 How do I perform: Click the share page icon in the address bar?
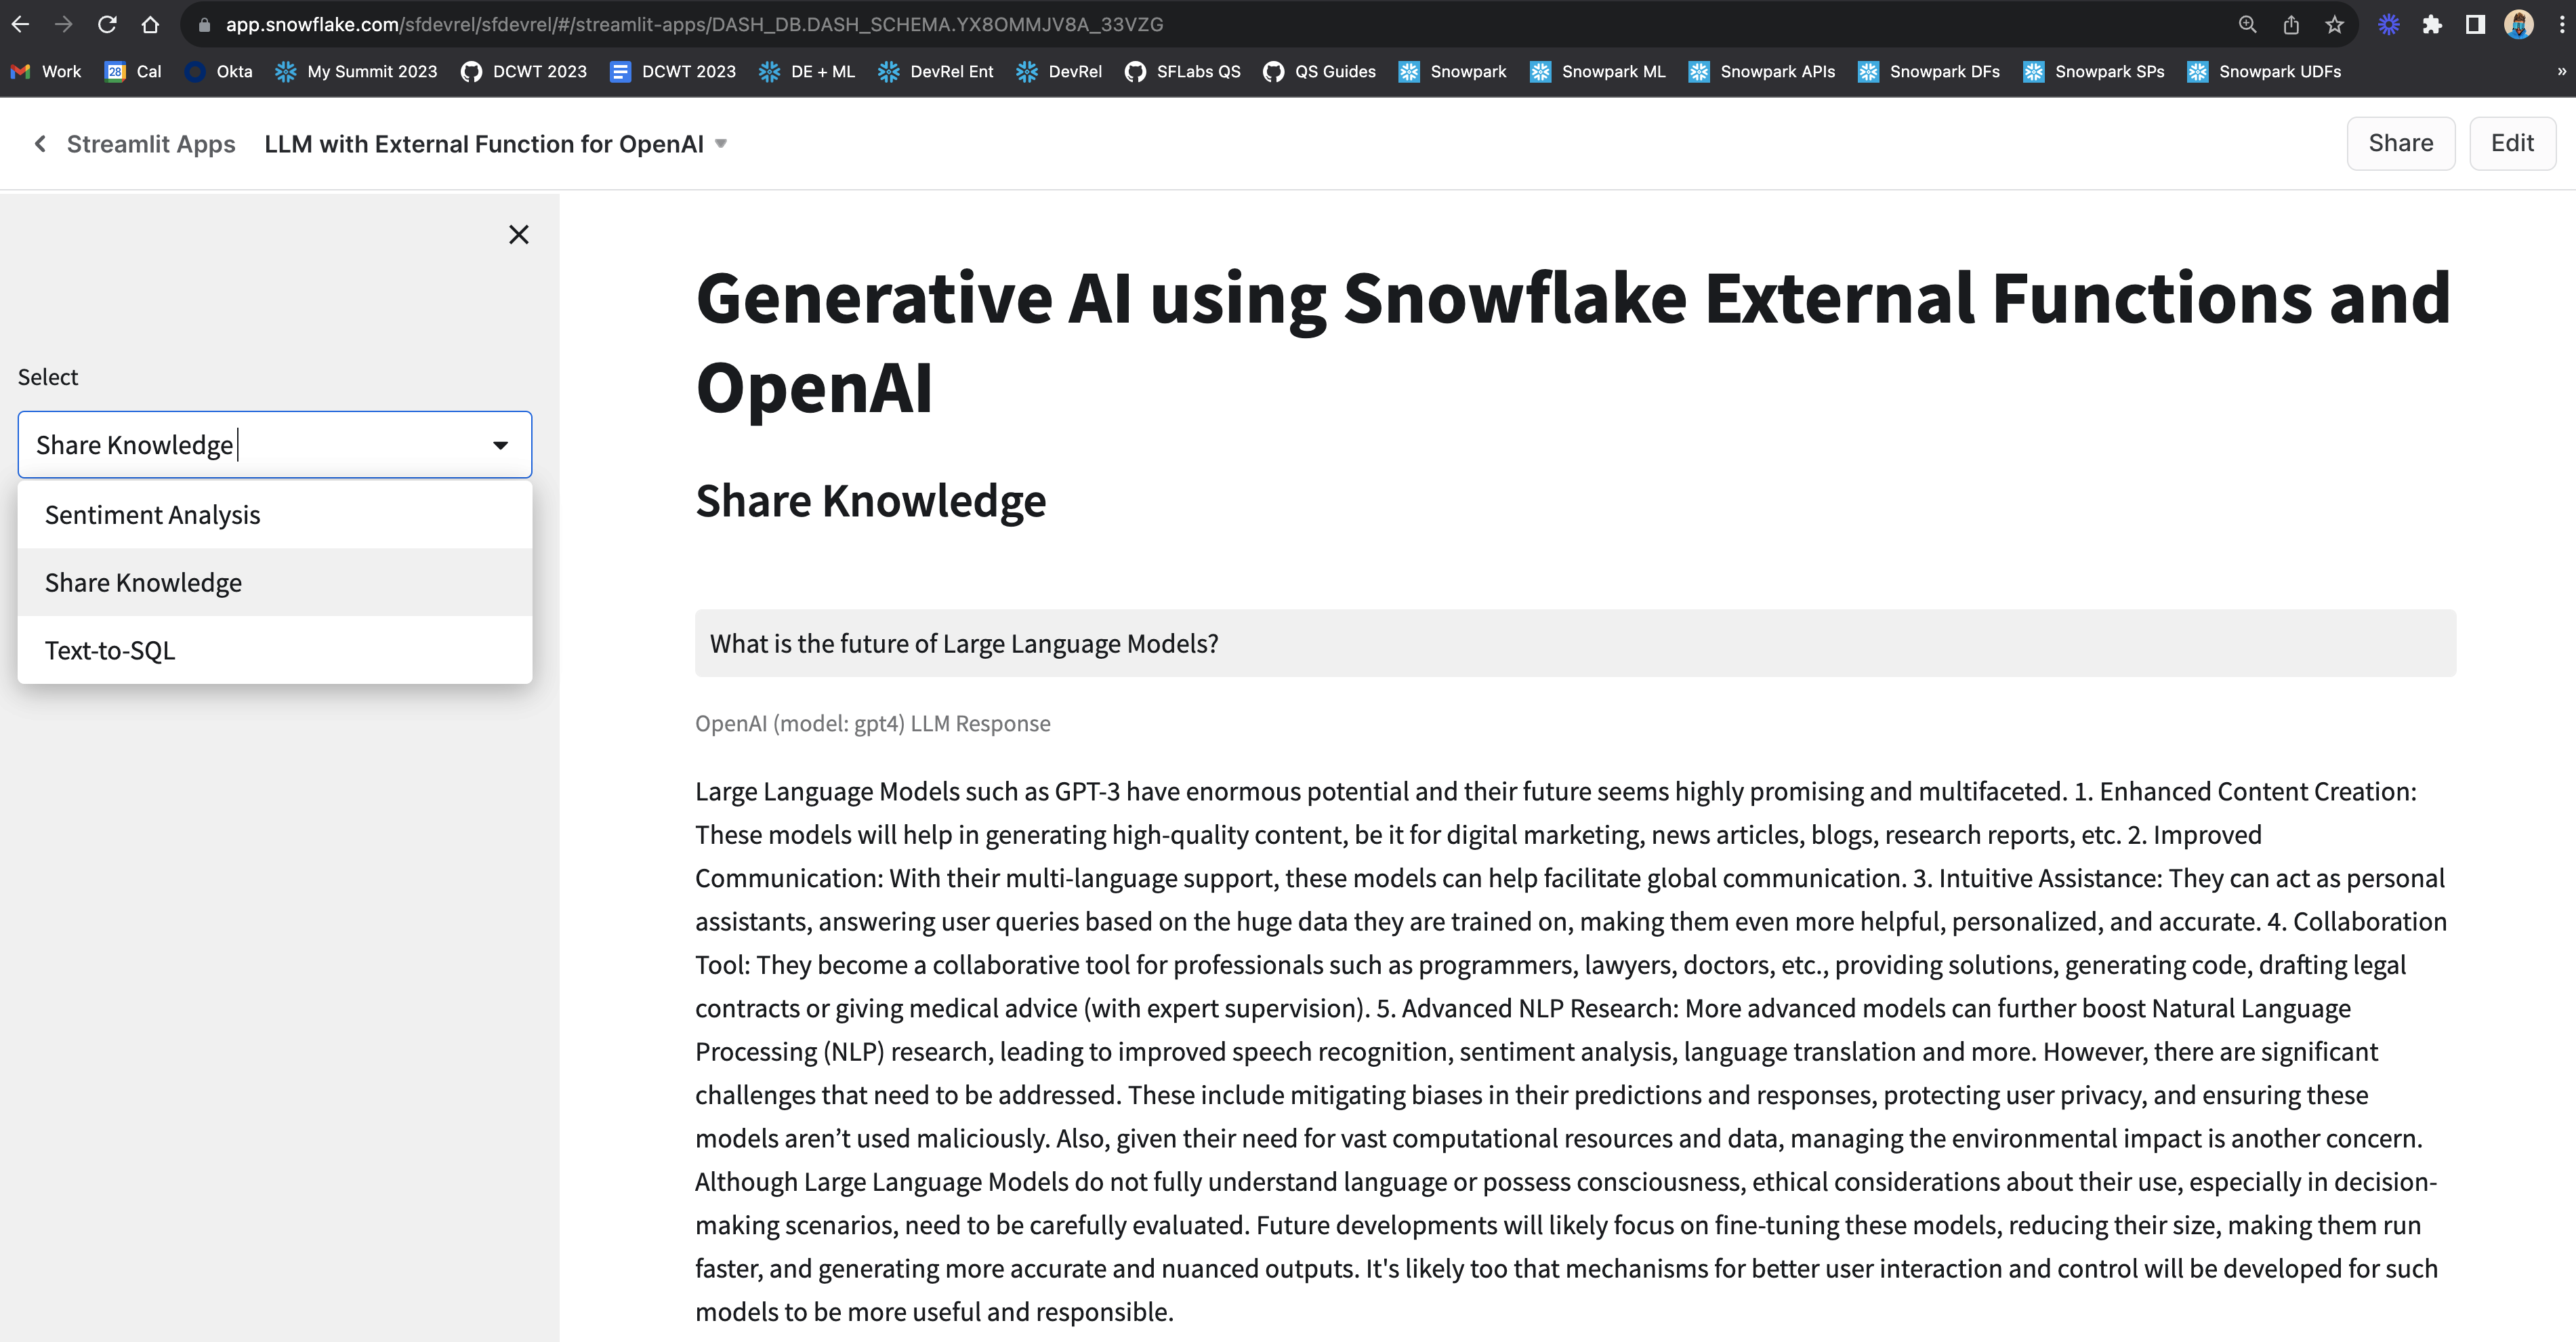click(2291, 24)
